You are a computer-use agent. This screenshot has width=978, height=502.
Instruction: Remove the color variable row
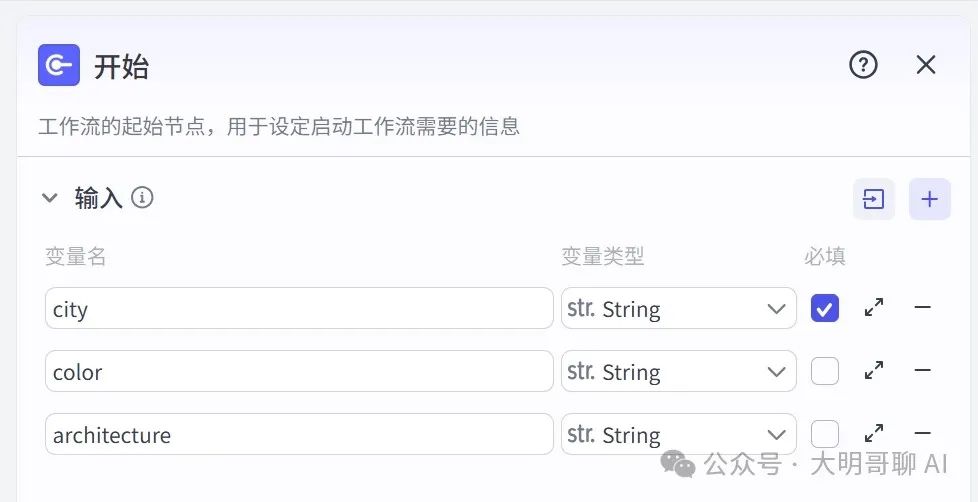[x=922, y=371]
